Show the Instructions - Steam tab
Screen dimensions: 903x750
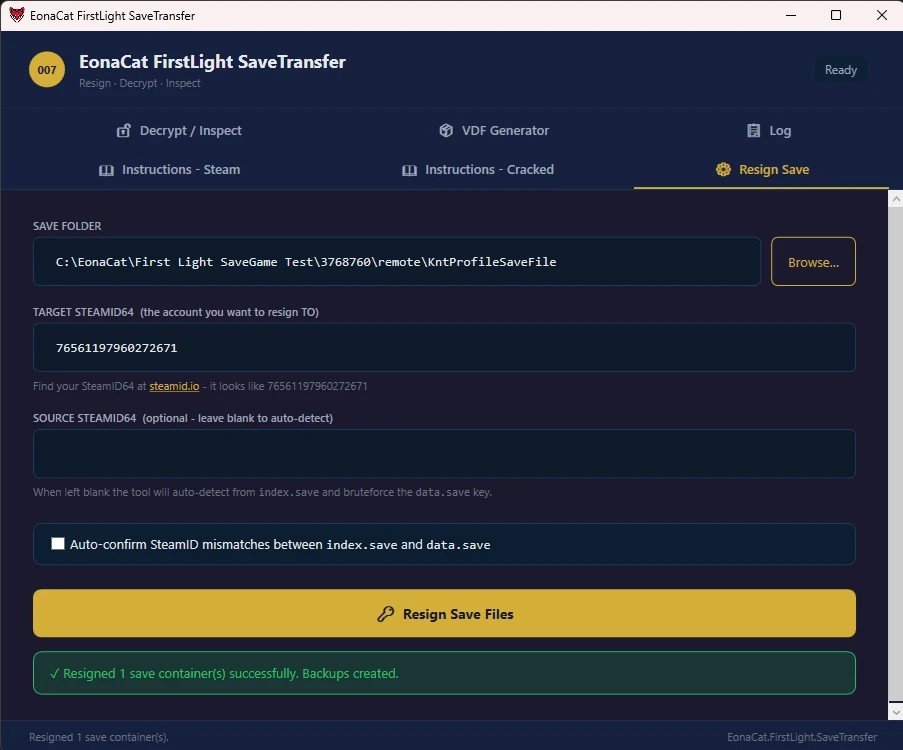point(169,170)
